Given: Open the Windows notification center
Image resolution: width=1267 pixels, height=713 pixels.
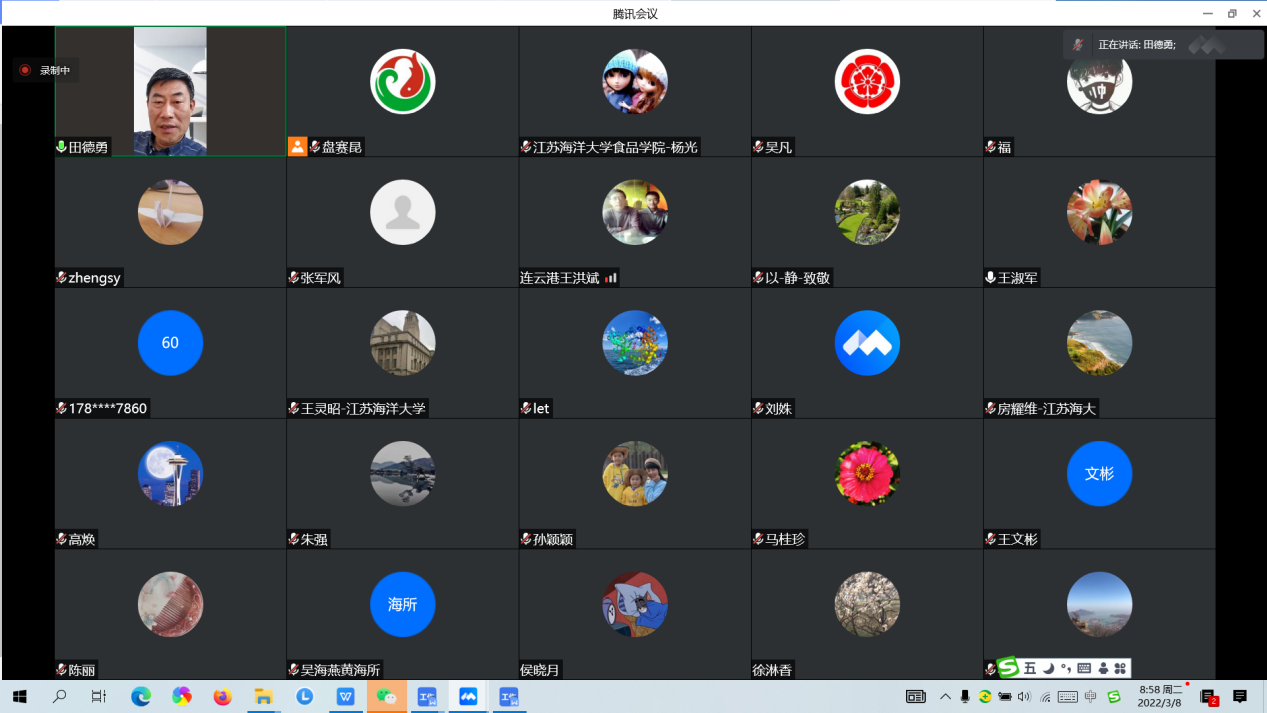Looking at the screenshot, I should [x=1240, y=696].
